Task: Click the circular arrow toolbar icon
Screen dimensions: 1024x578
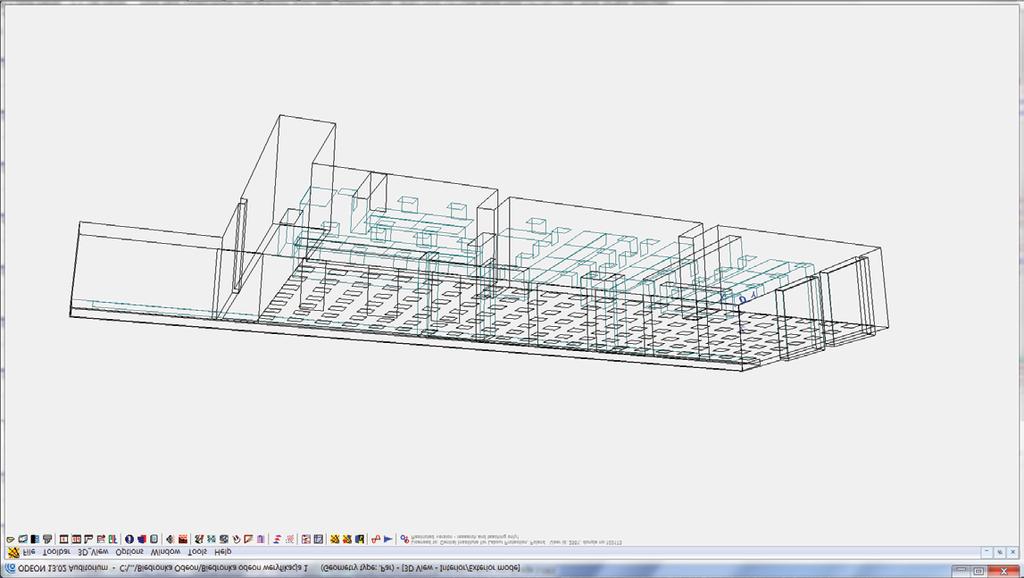Action: (236, 539)
